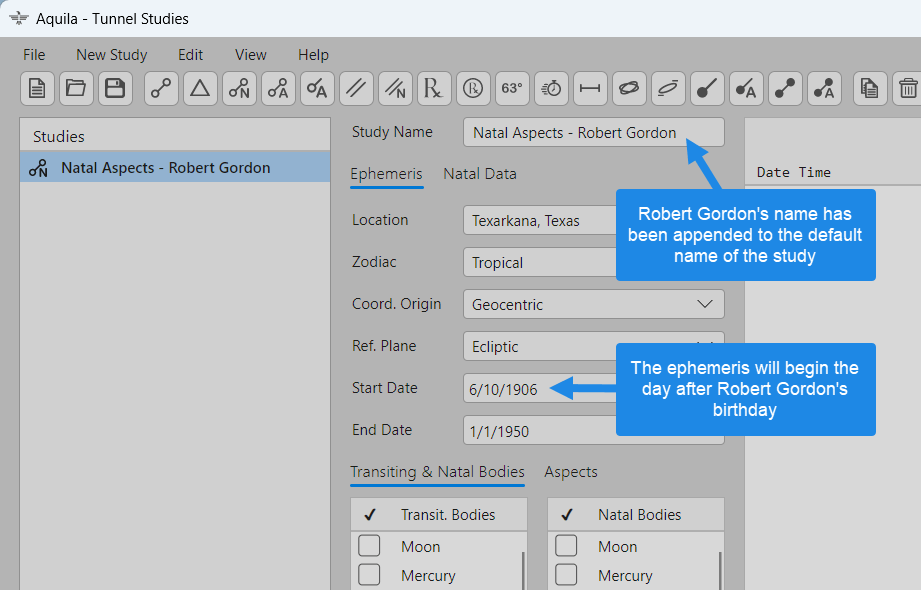Click the stopwatch speed study icon
The width and height of the screenshot is (921, 590).
point(551,89)
